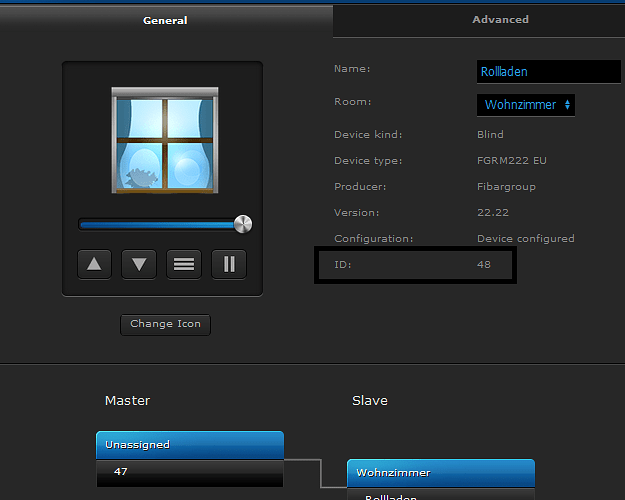625x500 pixels.
Task: Switch to the Advanced tab
Action: click(x=500, y=19)
